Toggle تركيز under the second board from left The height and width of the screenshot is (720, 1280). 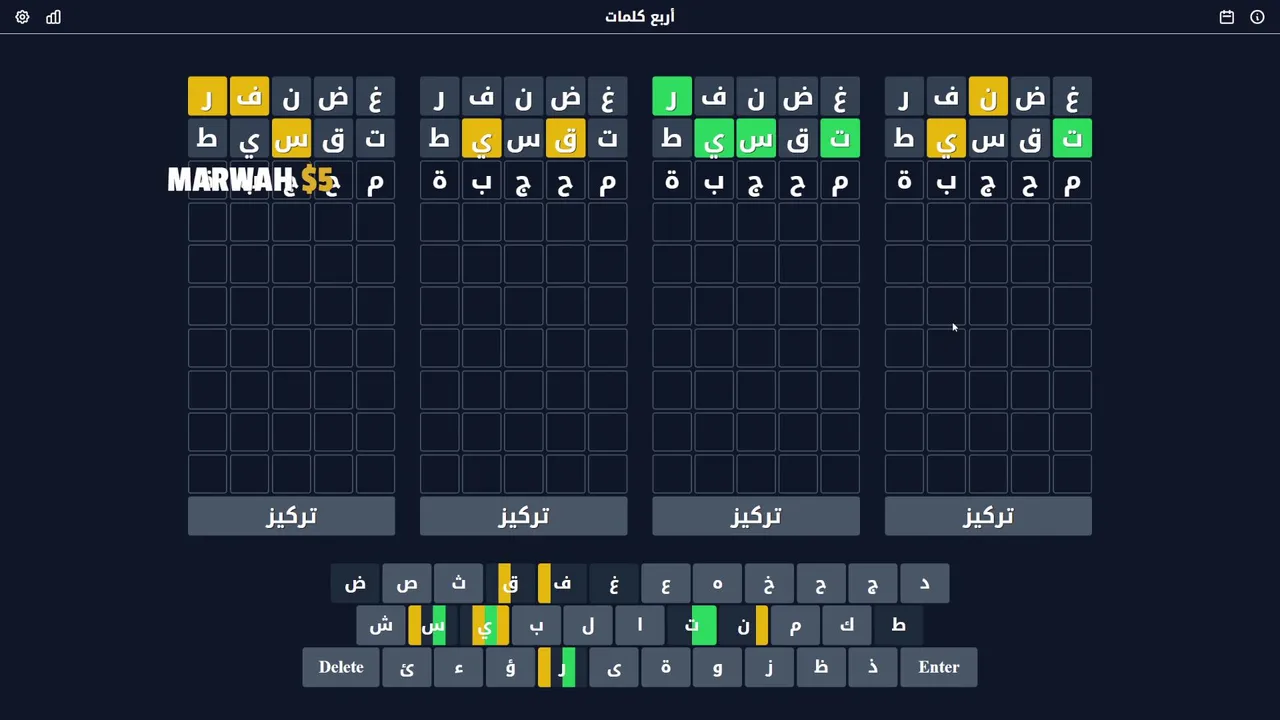[x=523, y=516]
